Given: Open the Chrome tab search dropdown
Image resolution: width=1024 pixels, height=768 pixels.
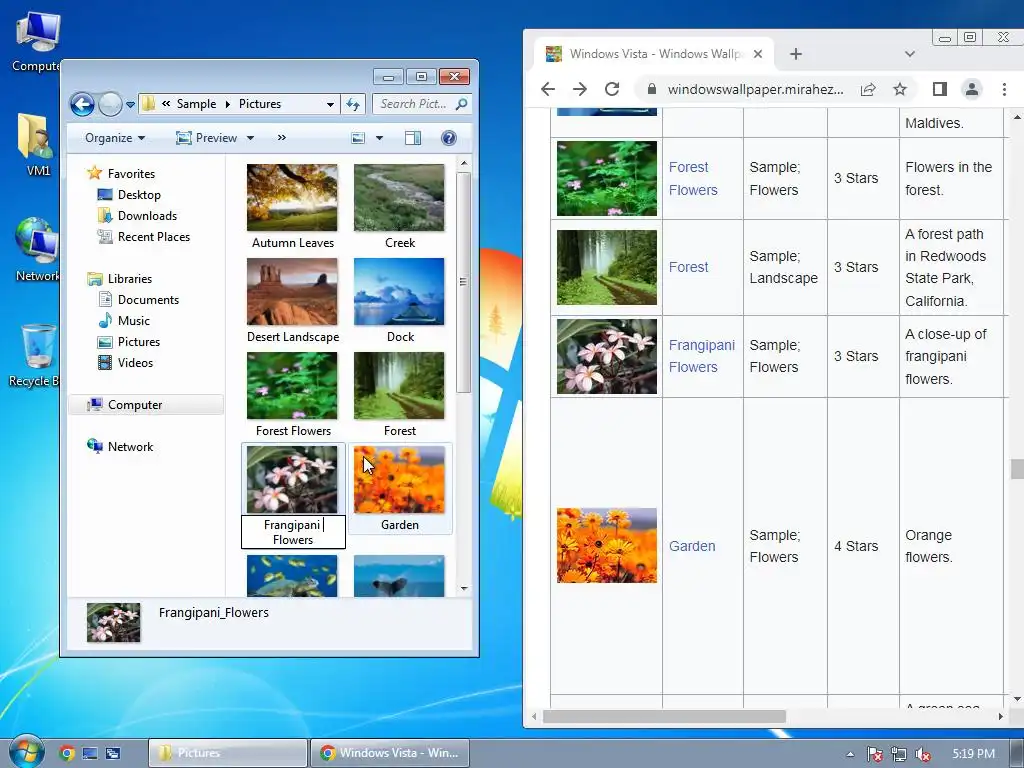Looking at the screenshot, I should pyautogui.click(x=910, y=54).
